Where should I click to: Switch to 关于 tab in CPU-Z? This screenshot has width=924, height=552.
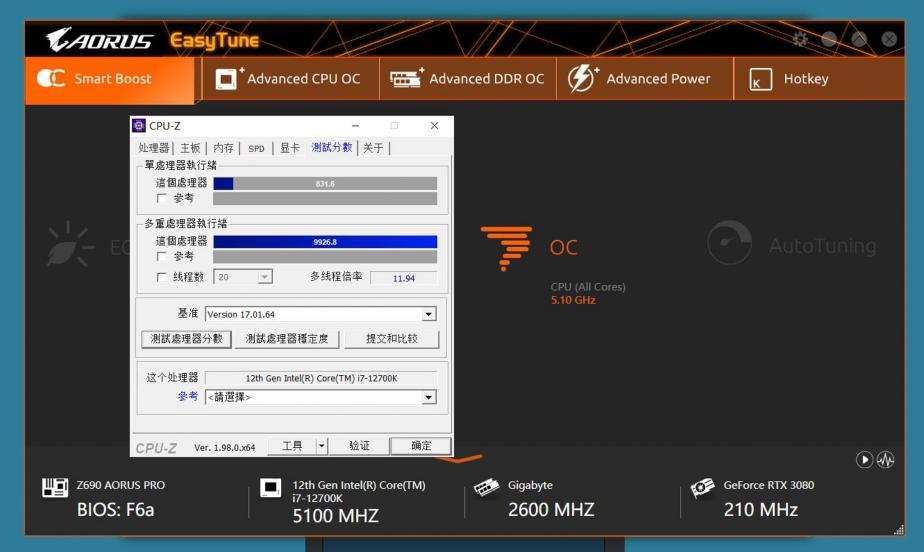point(373,148)
